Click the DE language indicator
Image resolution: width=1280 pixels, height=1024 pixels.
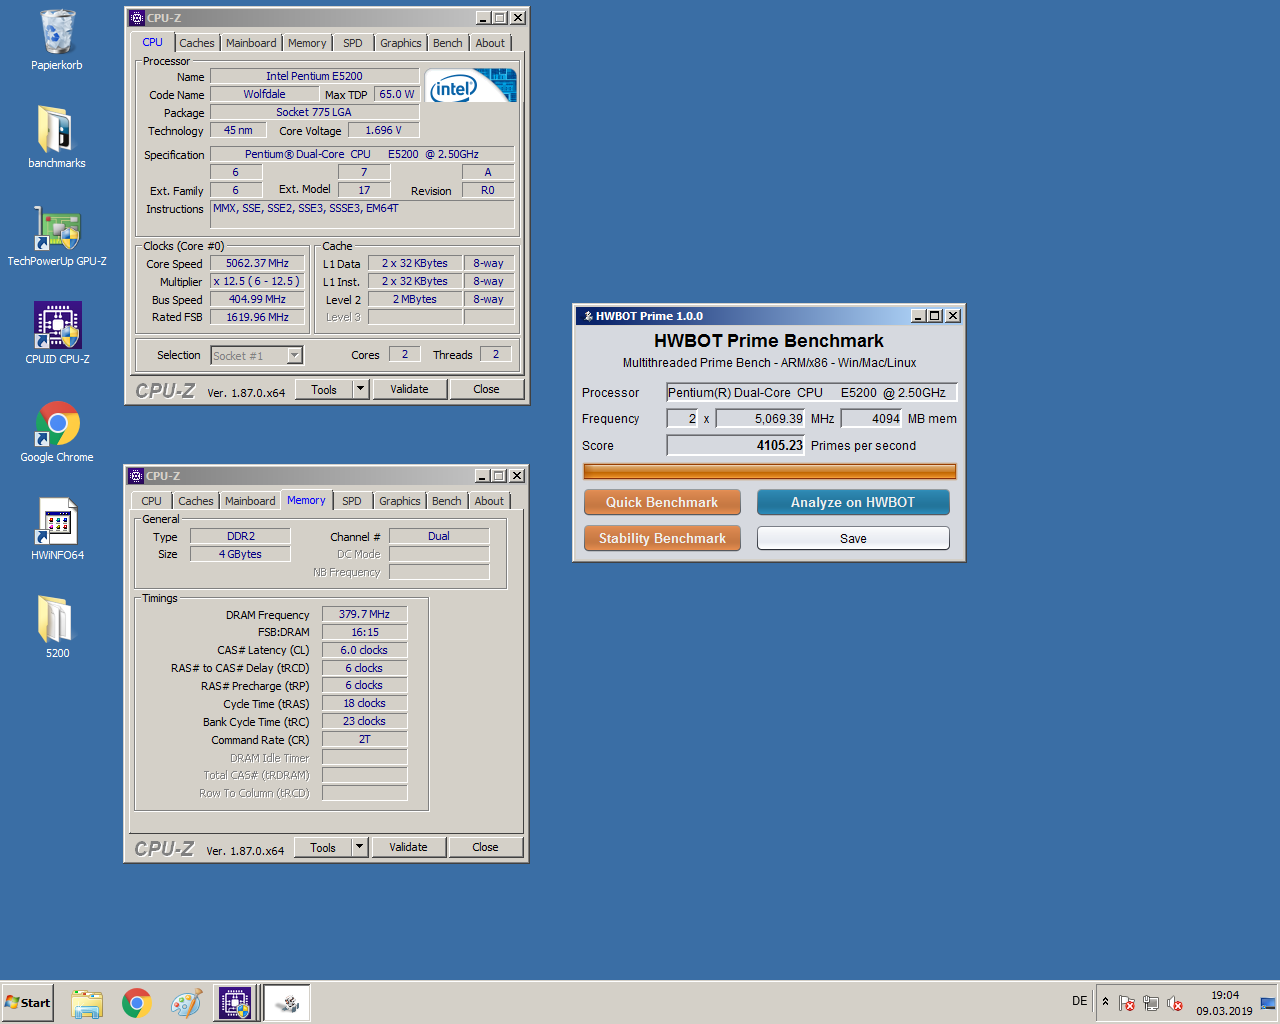1080,1001
